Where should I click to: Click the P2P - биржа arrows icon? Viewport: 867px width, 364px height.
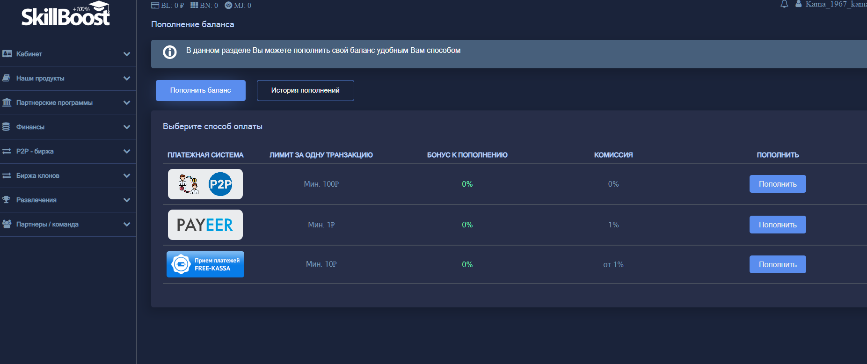(x=7, y=151)
